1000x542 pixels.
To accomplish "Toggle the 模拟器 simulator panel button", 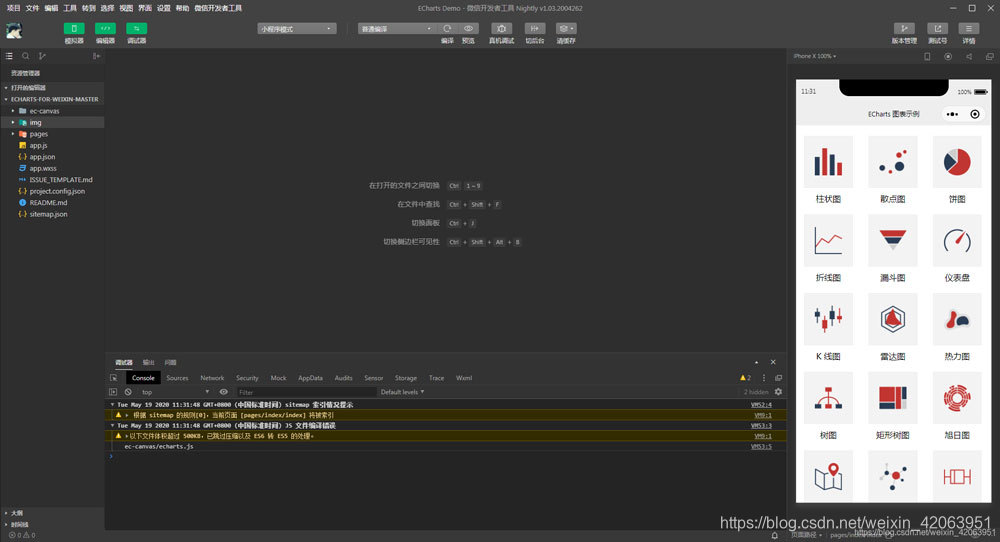I will [74, 29].
